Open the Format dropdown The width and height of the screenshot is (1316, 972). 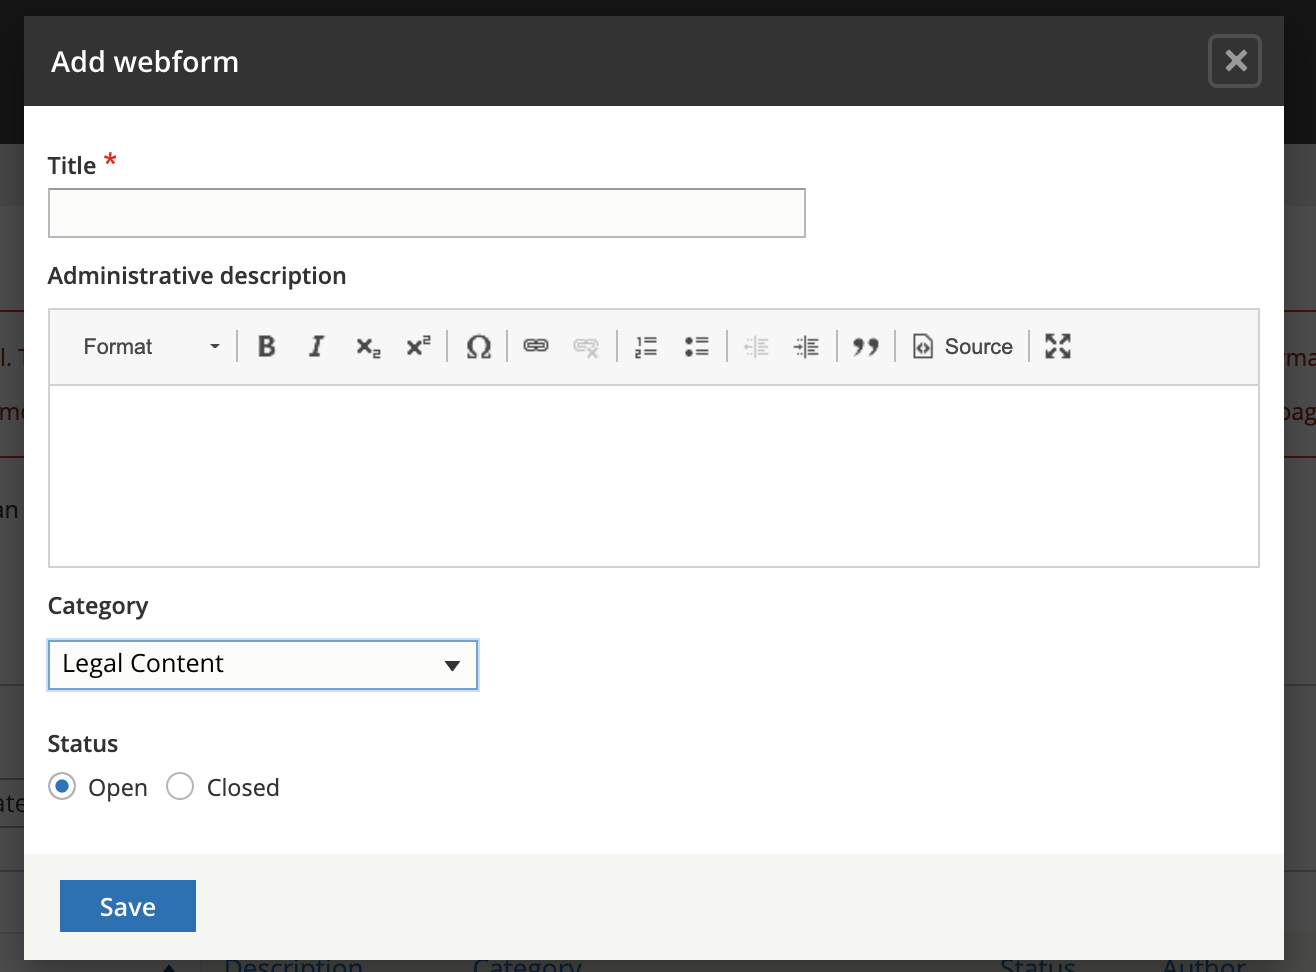point(151,346)
